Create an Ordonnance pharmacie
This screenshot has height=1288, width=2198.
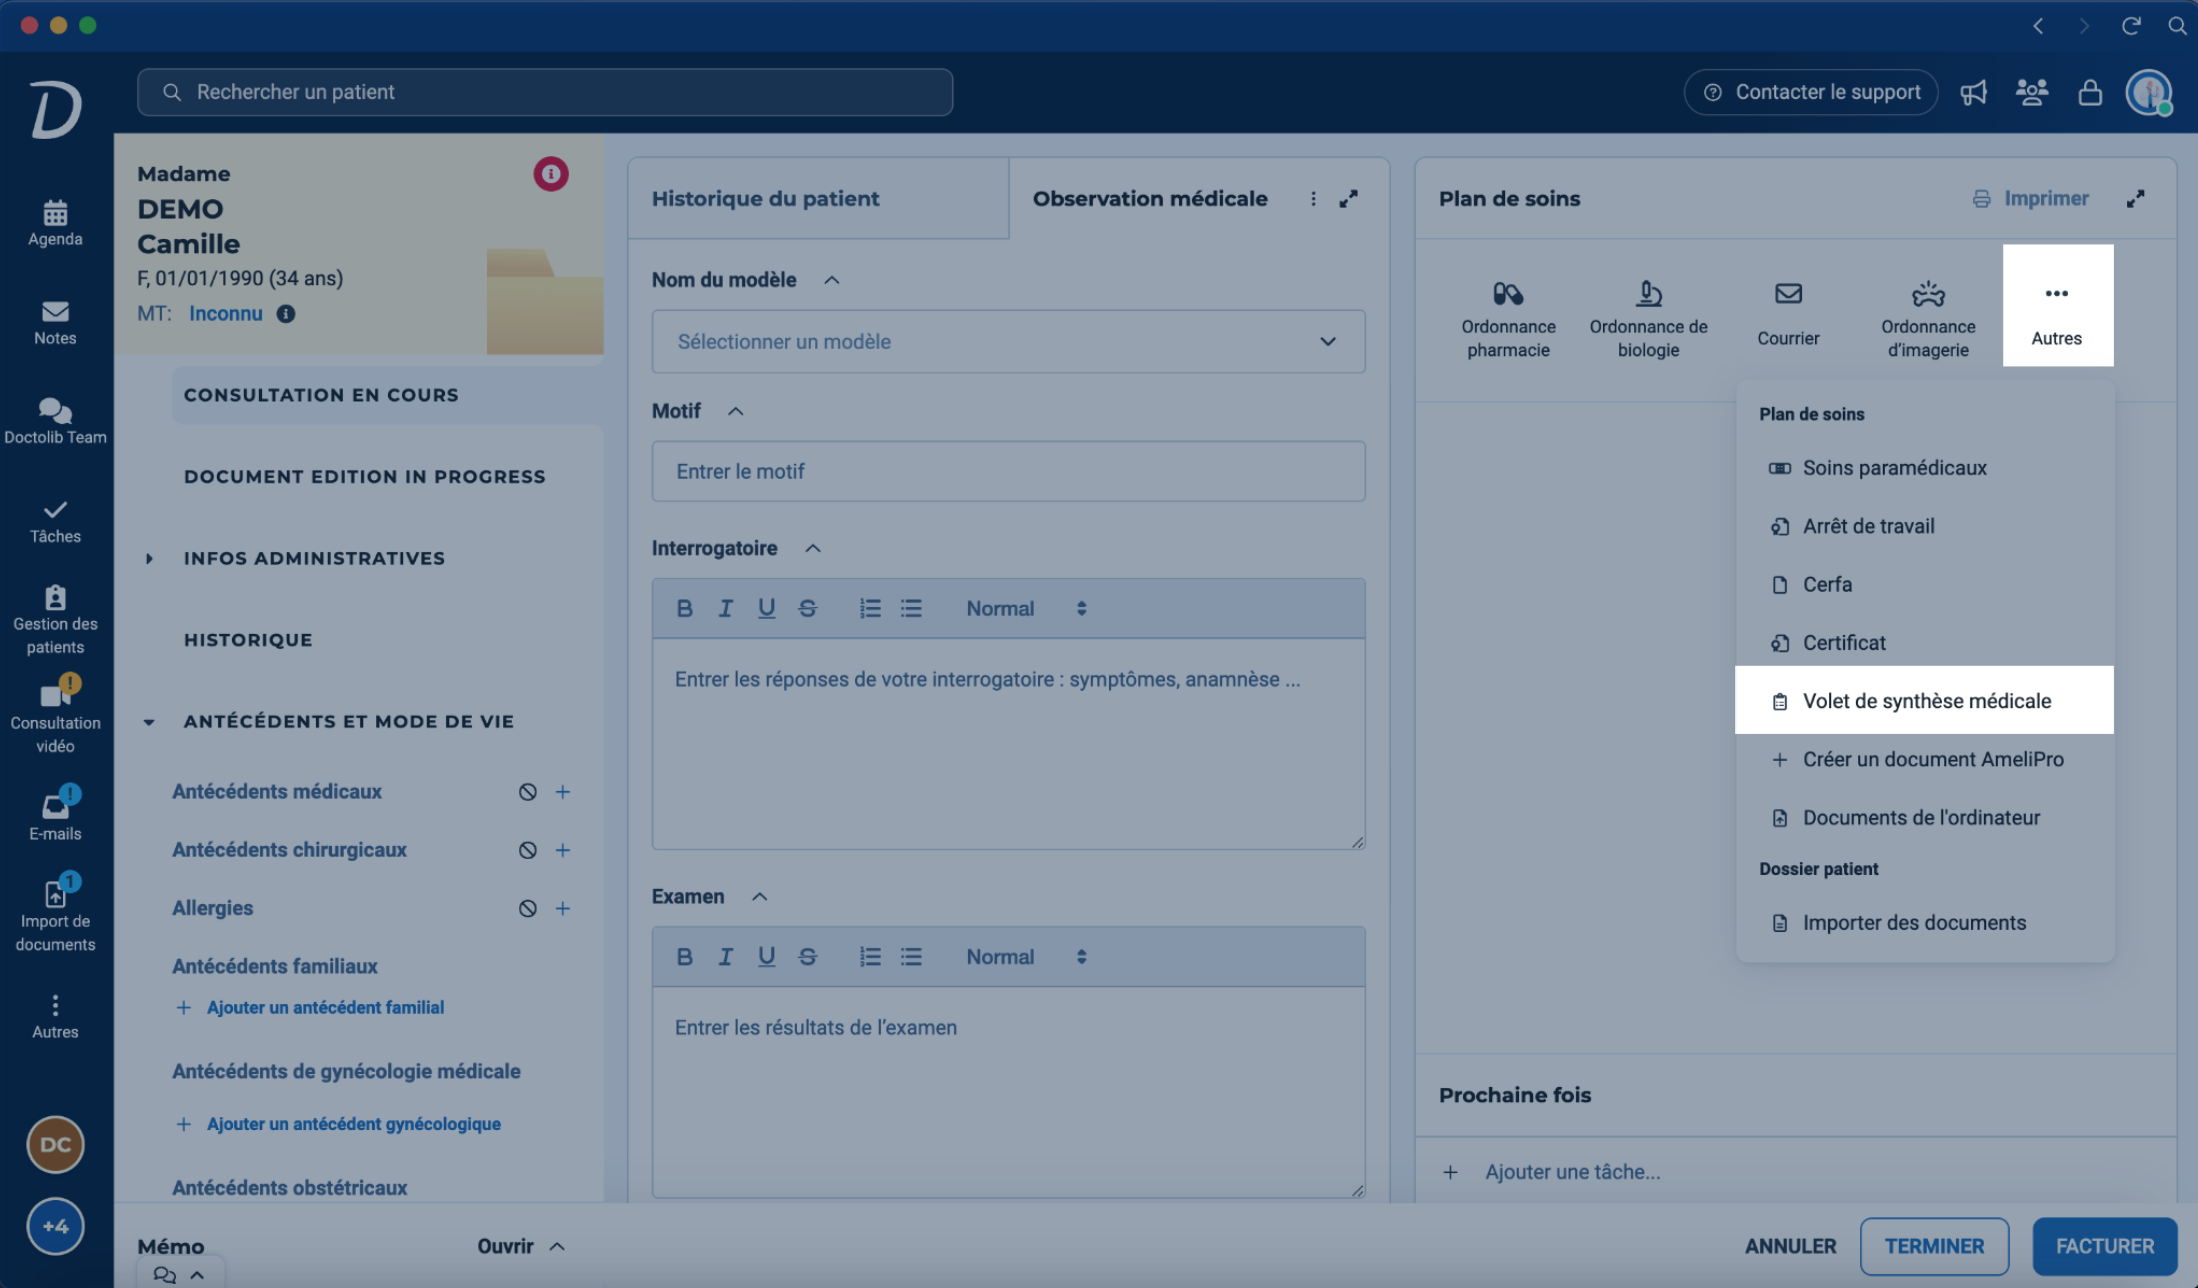(1508, 319)
